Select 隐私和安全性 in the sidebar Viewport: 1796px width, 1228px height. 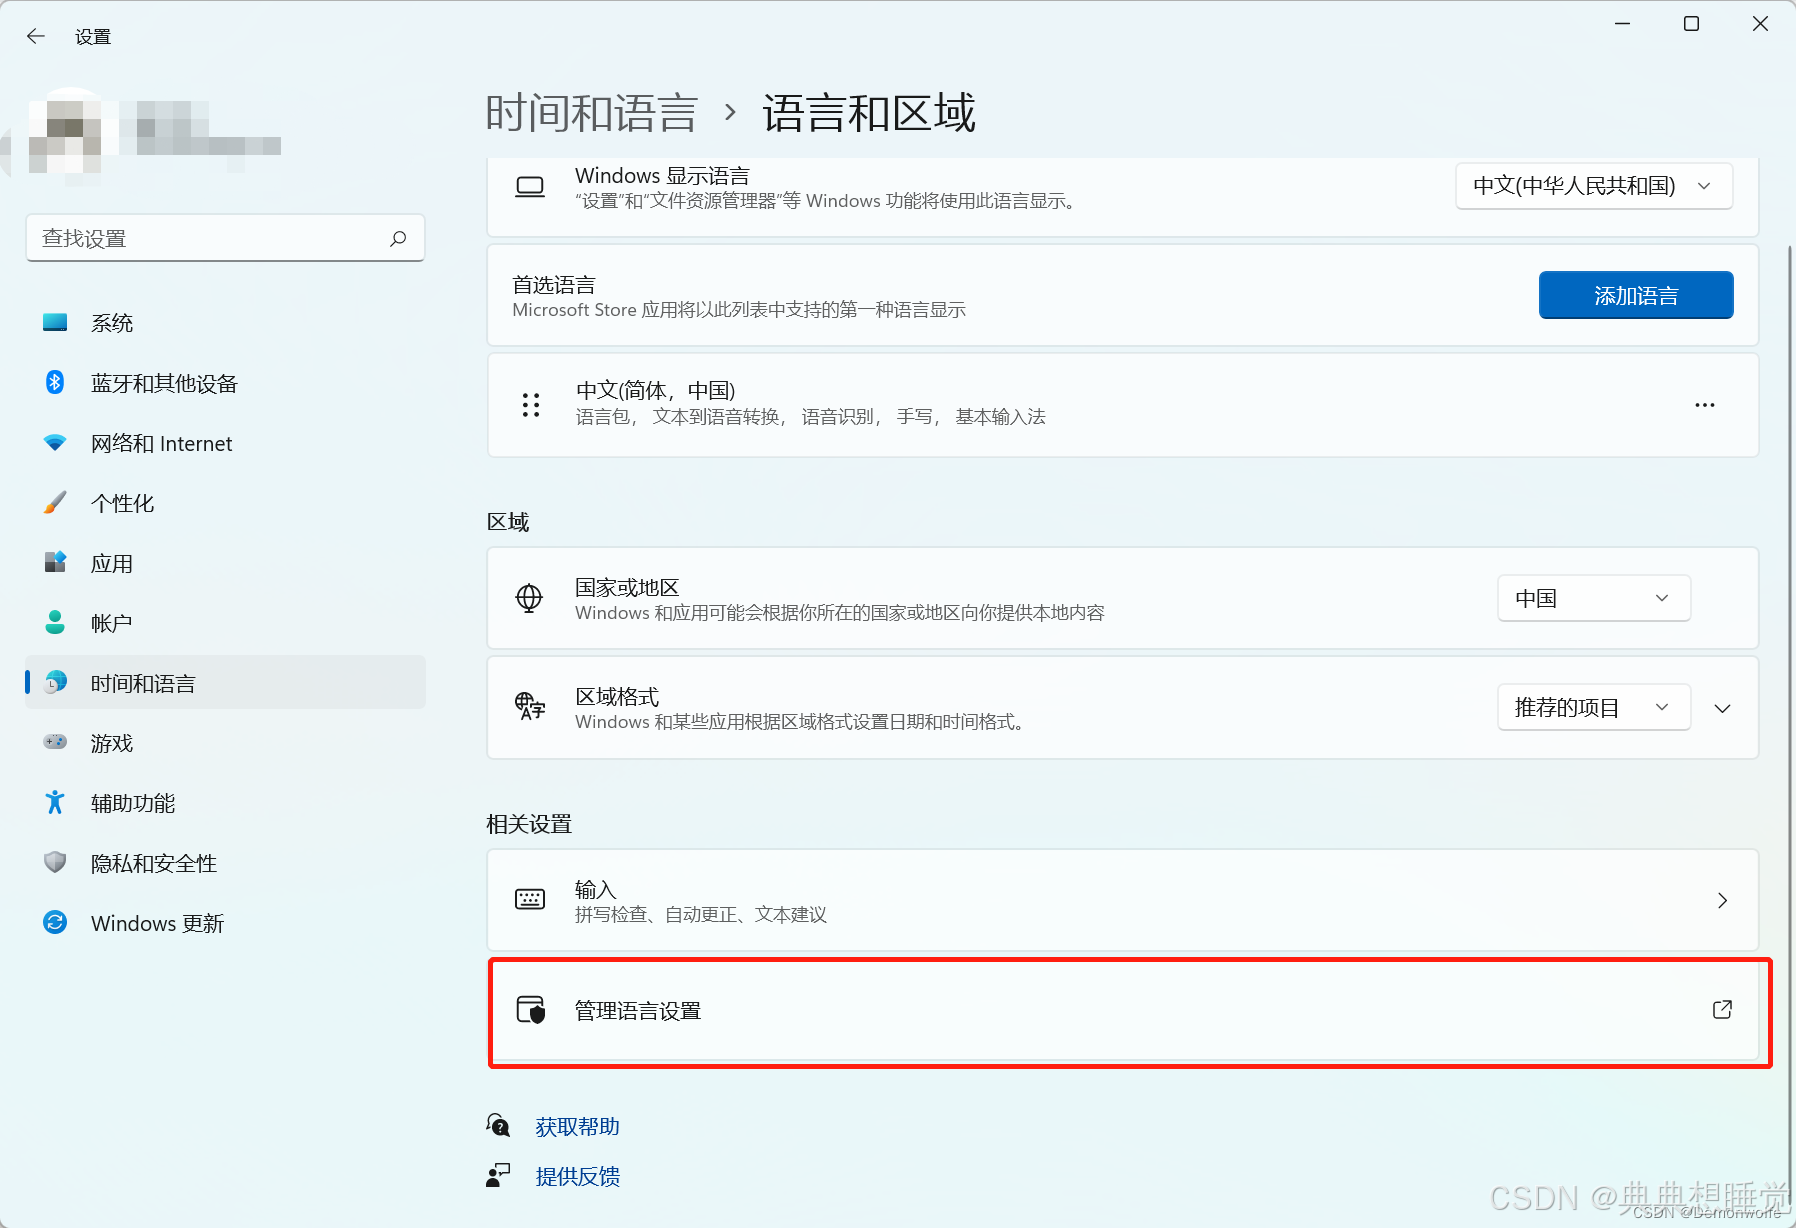click(x=226, y=862)
